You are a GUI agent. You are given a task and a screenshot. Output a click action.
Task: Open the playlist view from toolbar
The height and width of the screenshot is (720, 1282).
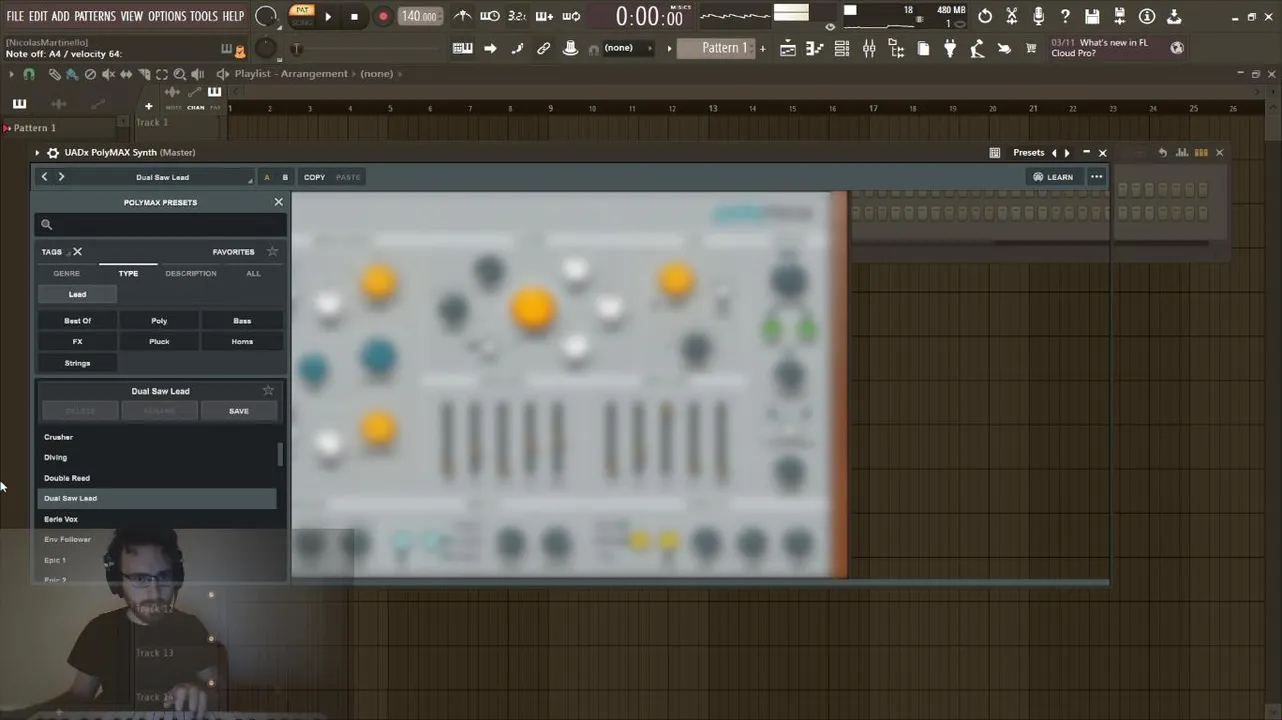point(788,48)
